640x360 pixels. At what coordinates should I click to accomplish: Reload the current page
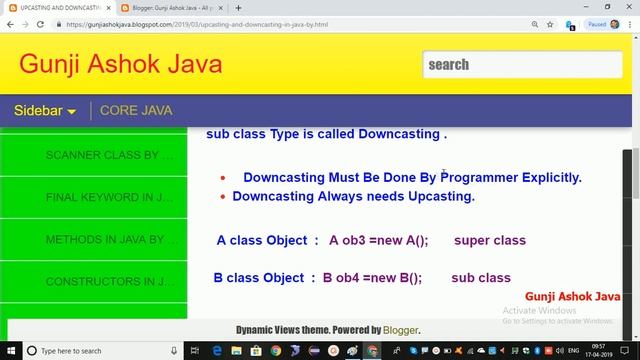[x=40, y=24]
